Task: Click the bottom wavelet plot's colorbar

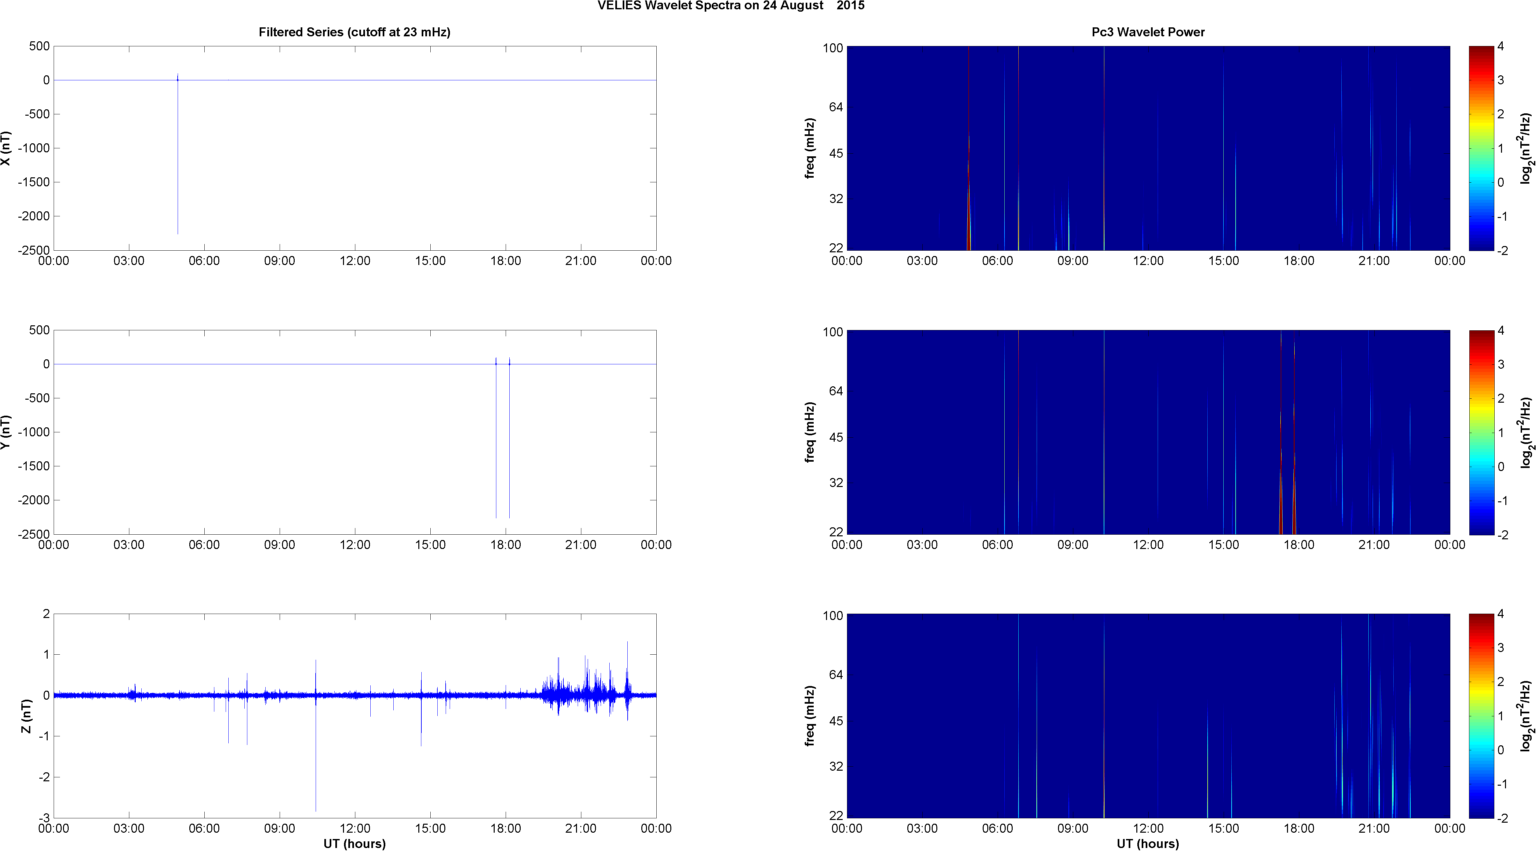Action: (1480, 716)
